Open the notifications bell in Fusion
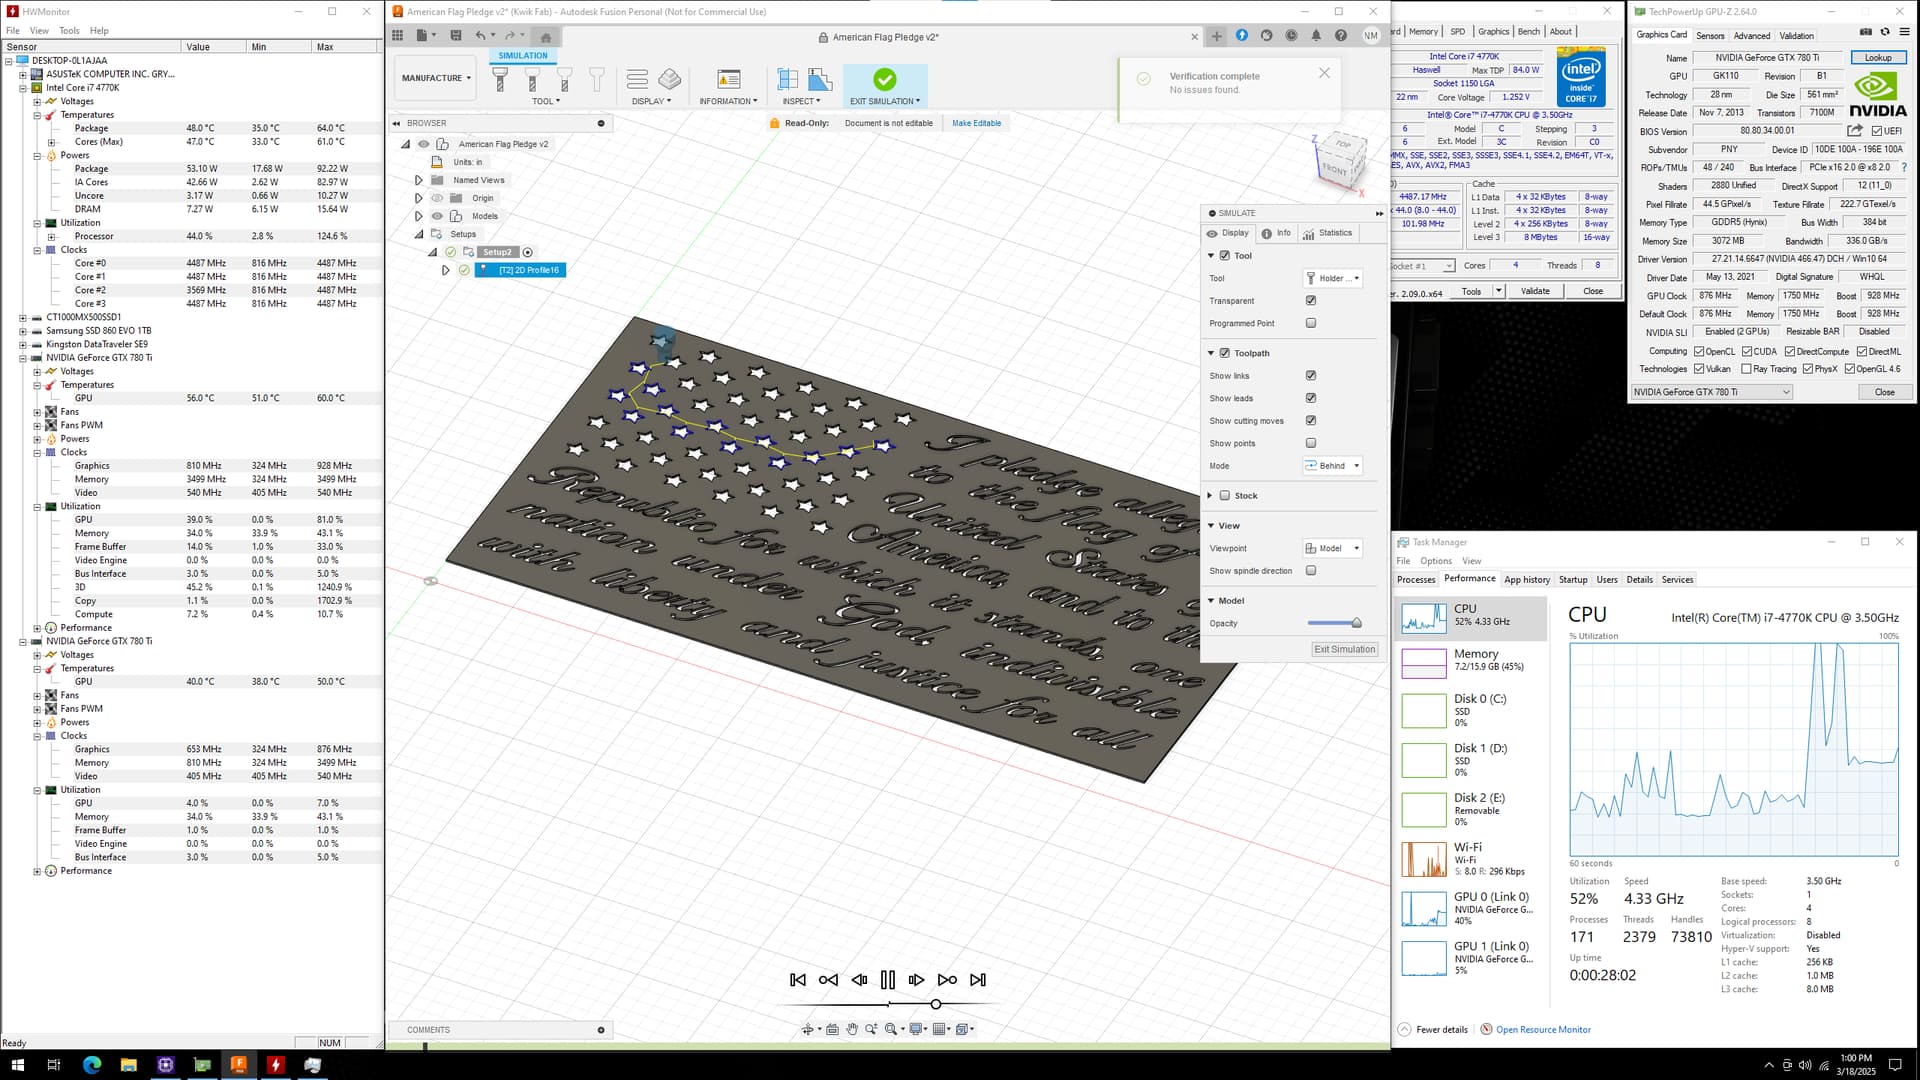The width and height of the screenshot is (1920, 1080). click(x=1316, y=35)
